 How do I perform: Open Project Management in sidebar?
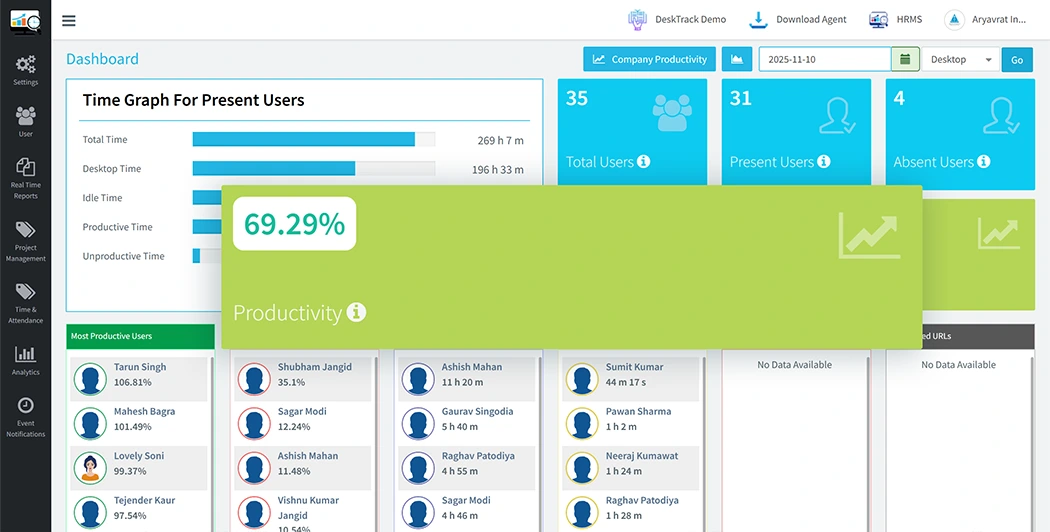(25, 241)
